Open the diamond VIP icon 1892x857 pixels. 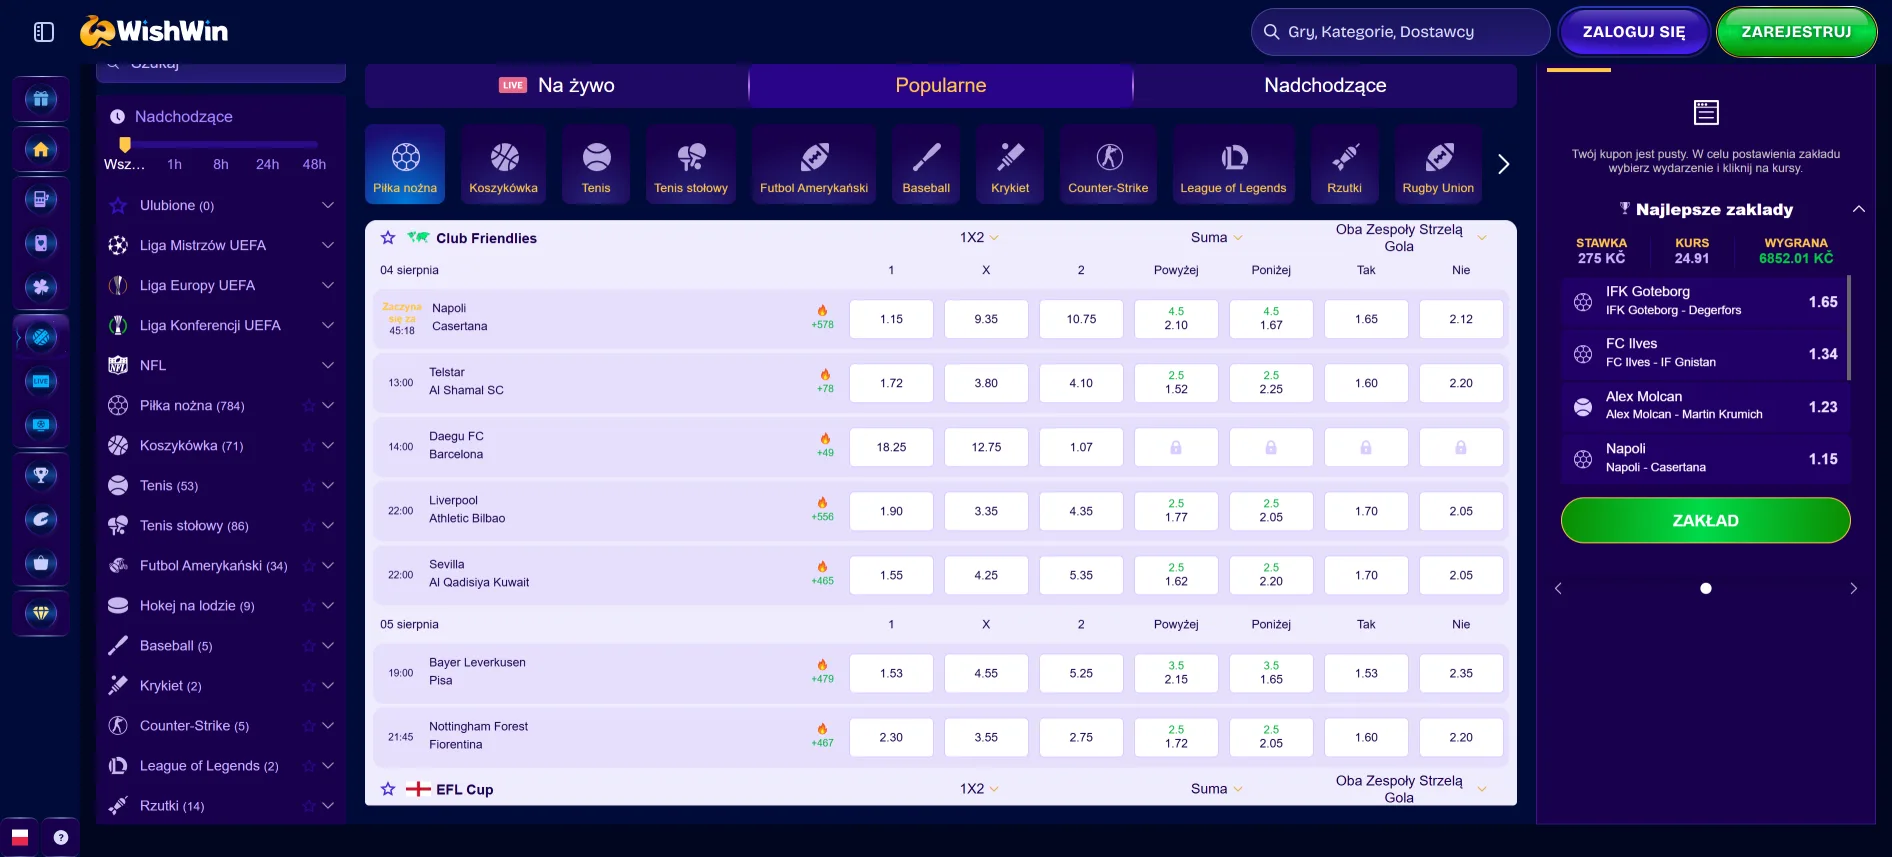[x=41, y=613]
